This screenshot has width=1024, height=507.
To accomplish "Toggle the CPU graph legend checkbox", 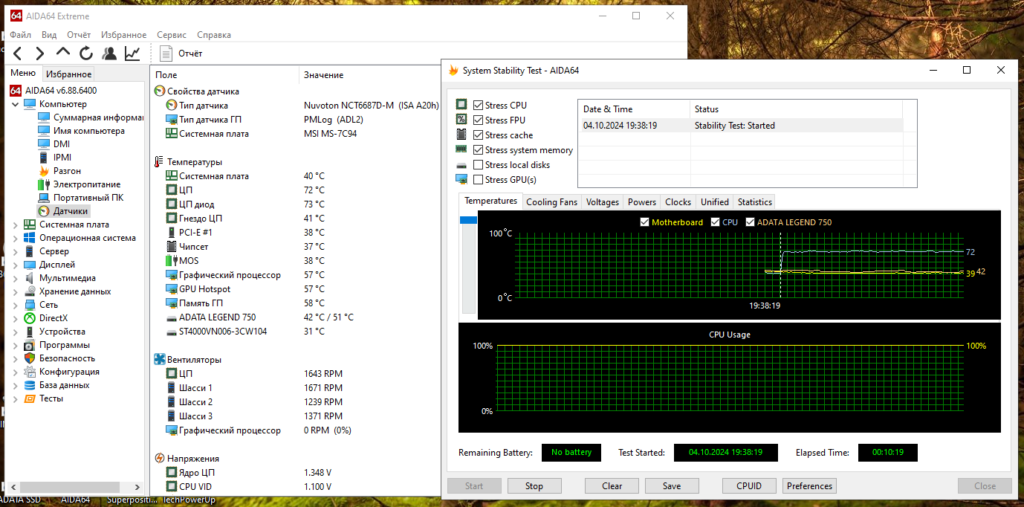I will [715, 222].
